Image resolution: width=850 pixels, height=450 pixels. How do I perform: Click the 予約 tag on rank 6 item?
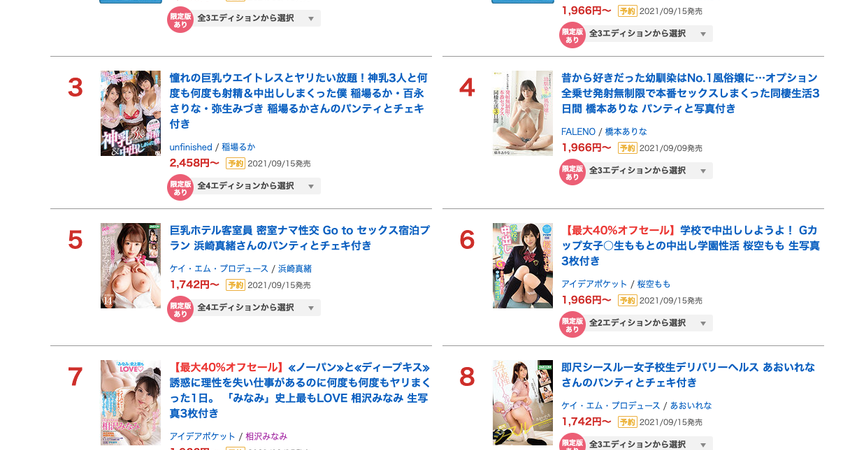(627, 300)
